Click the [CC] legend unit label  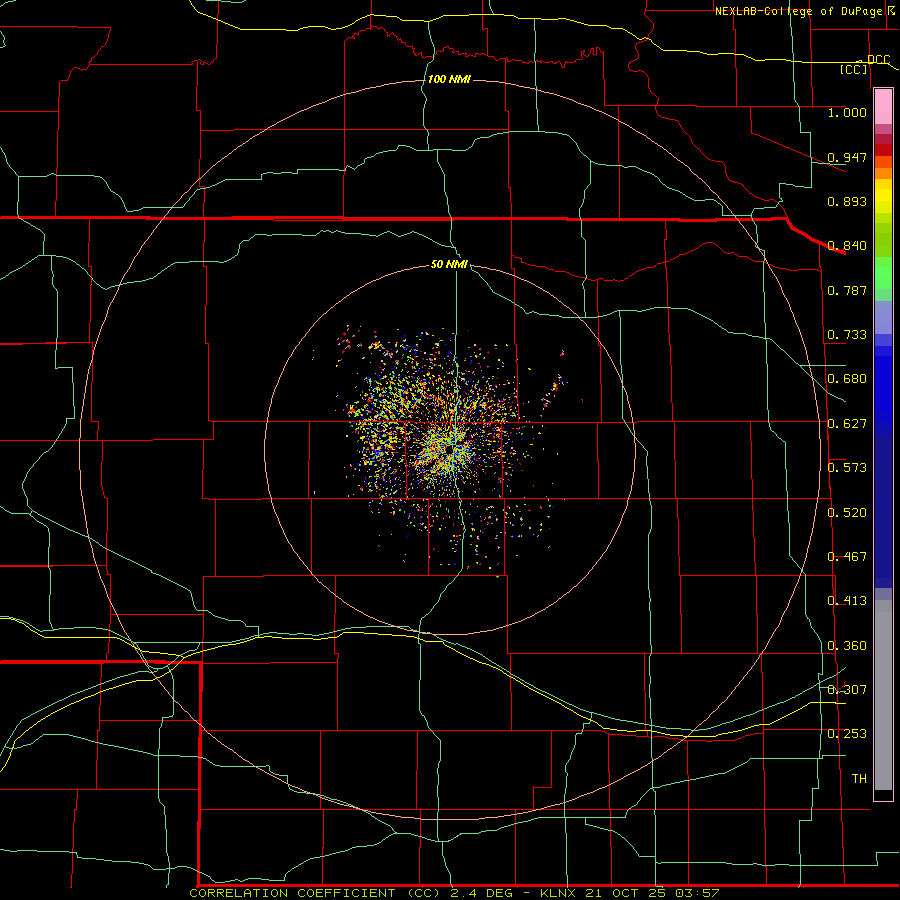click(x=854, y=69)
